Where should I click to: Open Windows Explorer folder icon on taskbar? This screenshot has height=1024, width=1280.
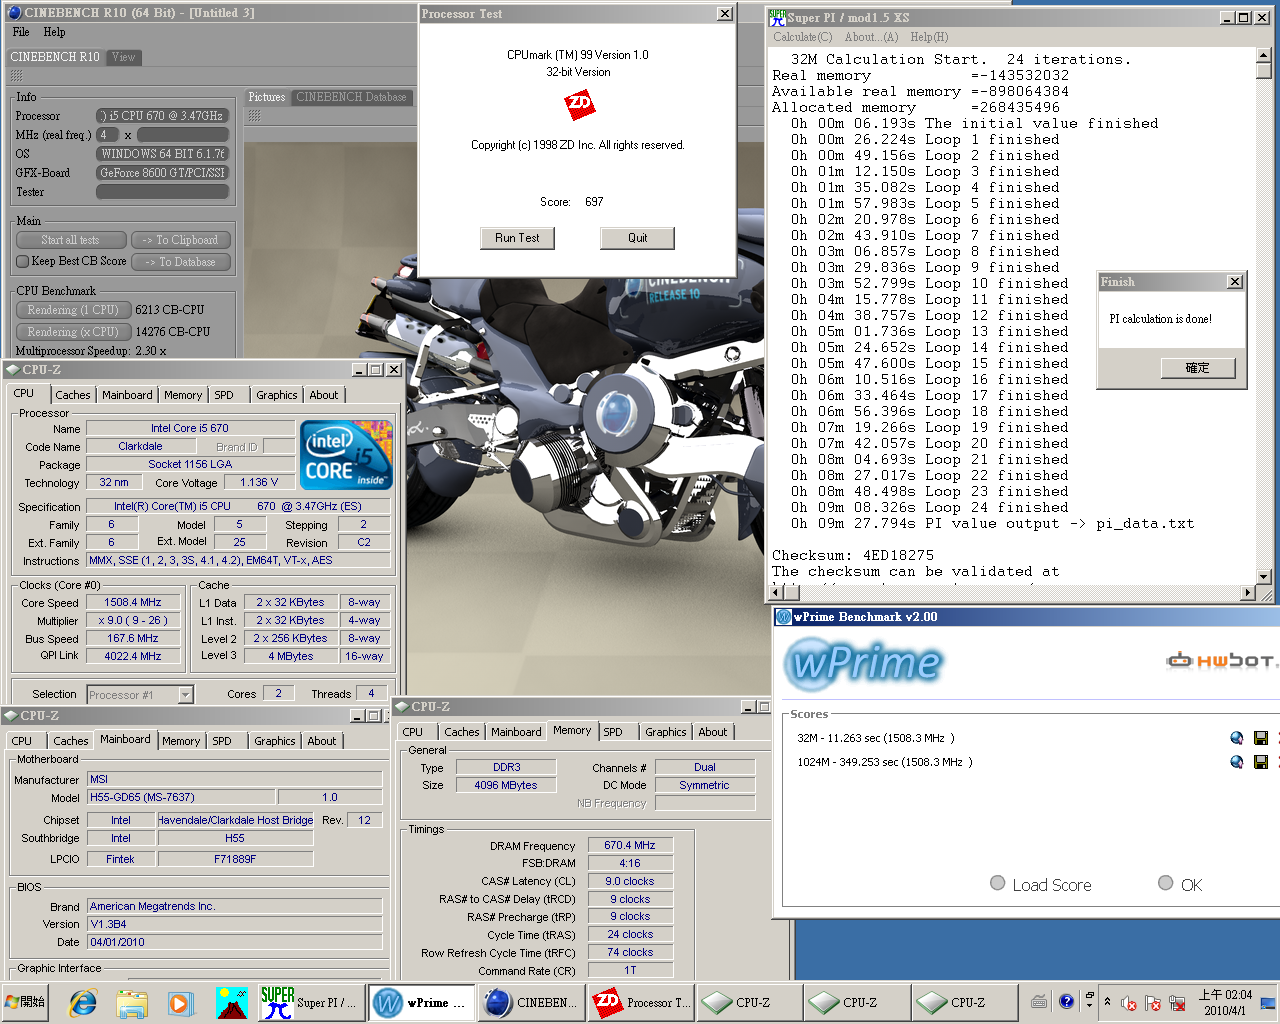click(131, 1002)
